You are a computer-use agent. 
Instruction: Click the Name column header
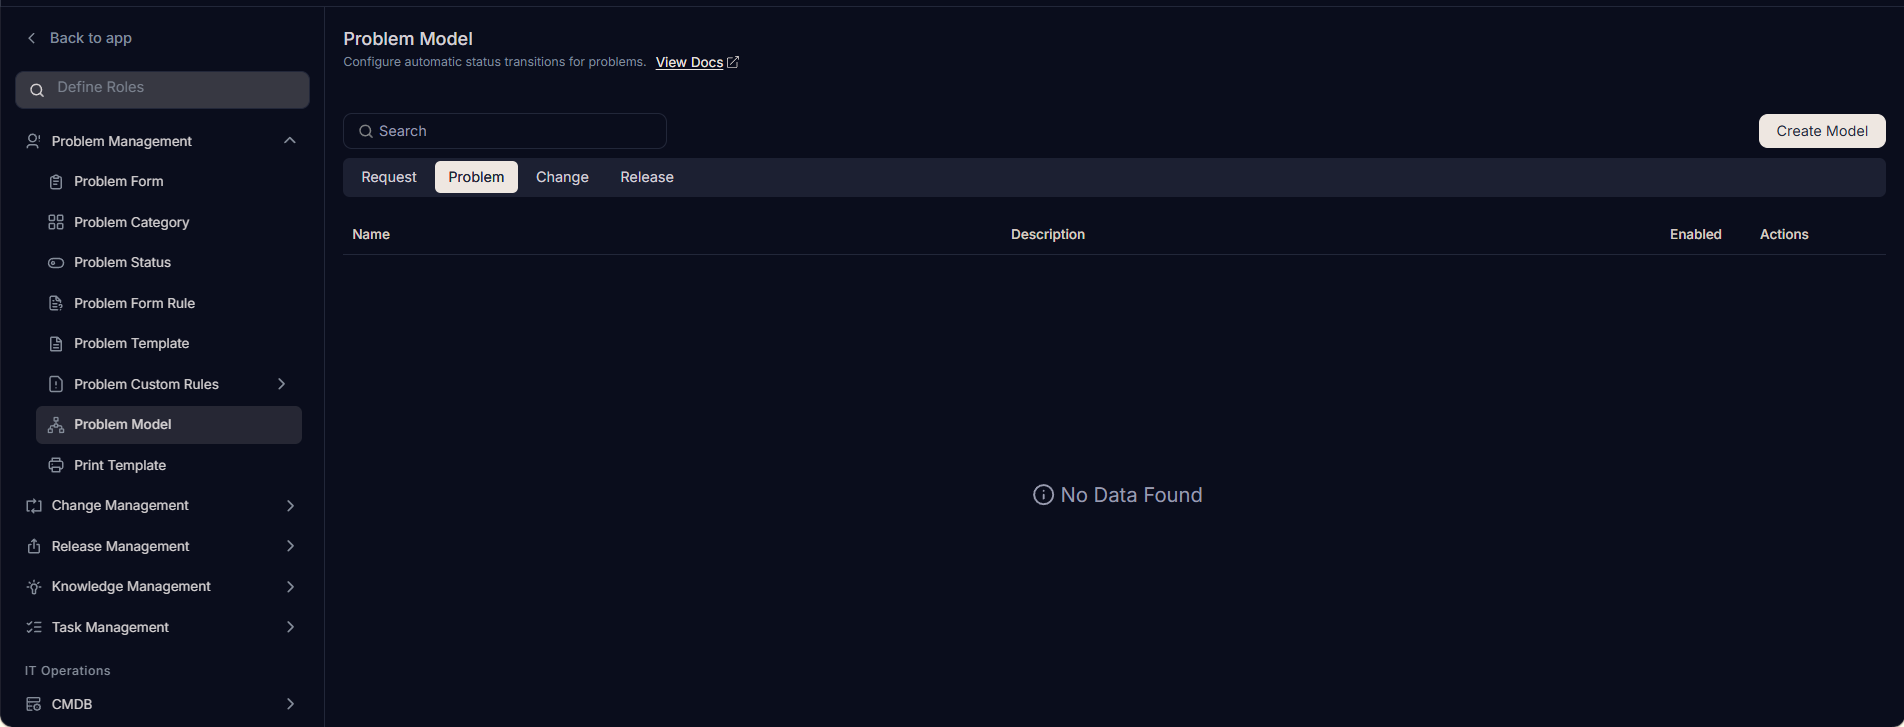click(371, 234)
